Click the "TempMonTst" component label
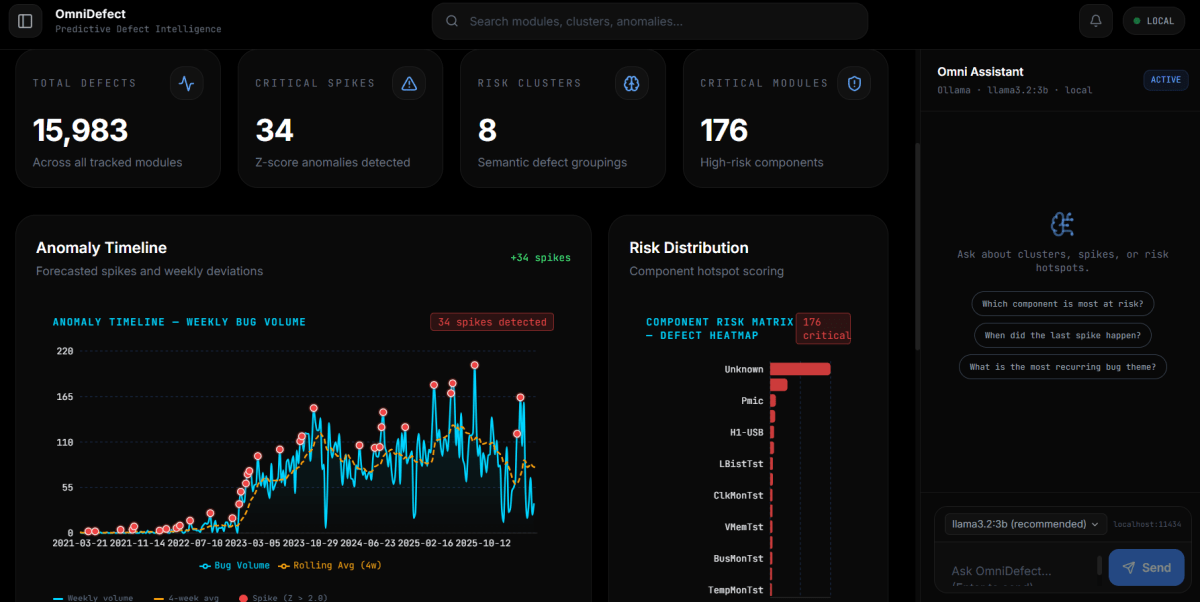Image resolution: width=1200 pixels, height=602 pixels. [x=736, y=590]
